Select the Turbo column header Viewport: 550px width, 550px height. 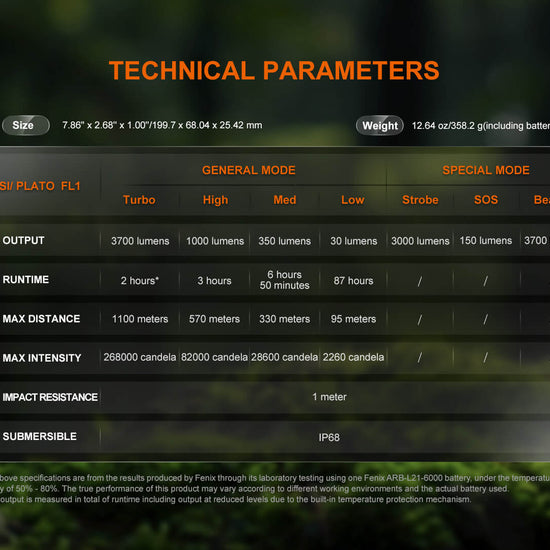pyautogui.click(x=139, y=200)
